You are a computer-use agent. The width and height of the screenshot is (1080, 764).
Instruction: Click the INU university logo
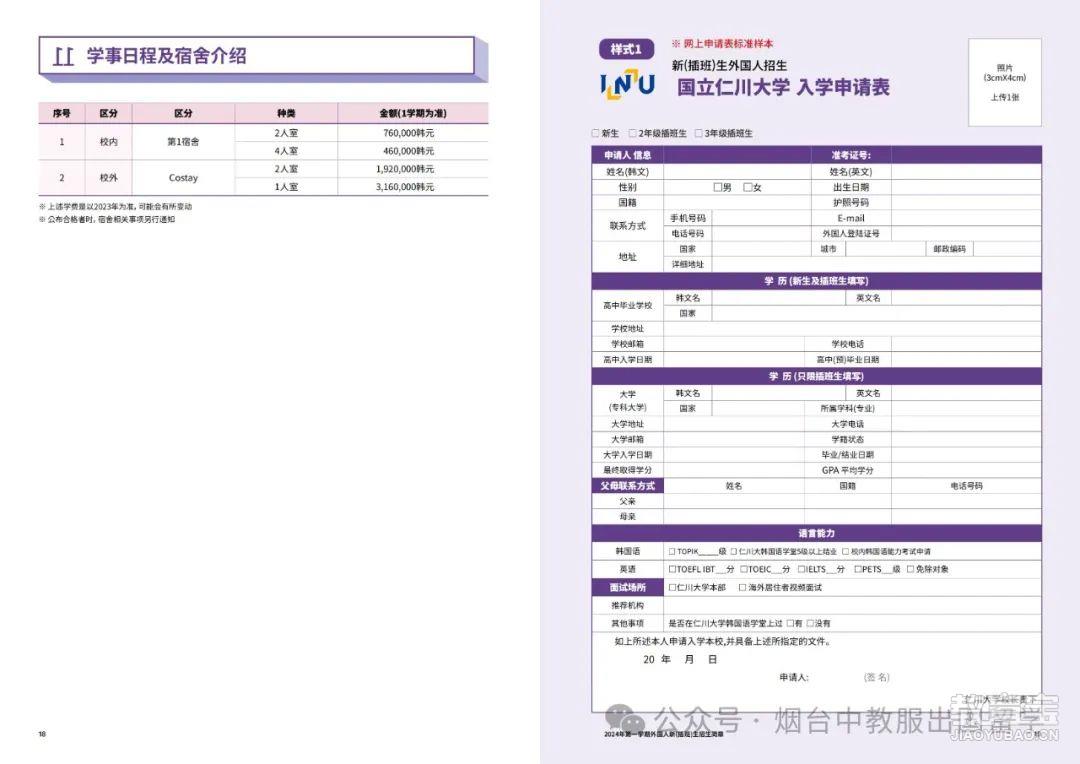click(627, 84)
